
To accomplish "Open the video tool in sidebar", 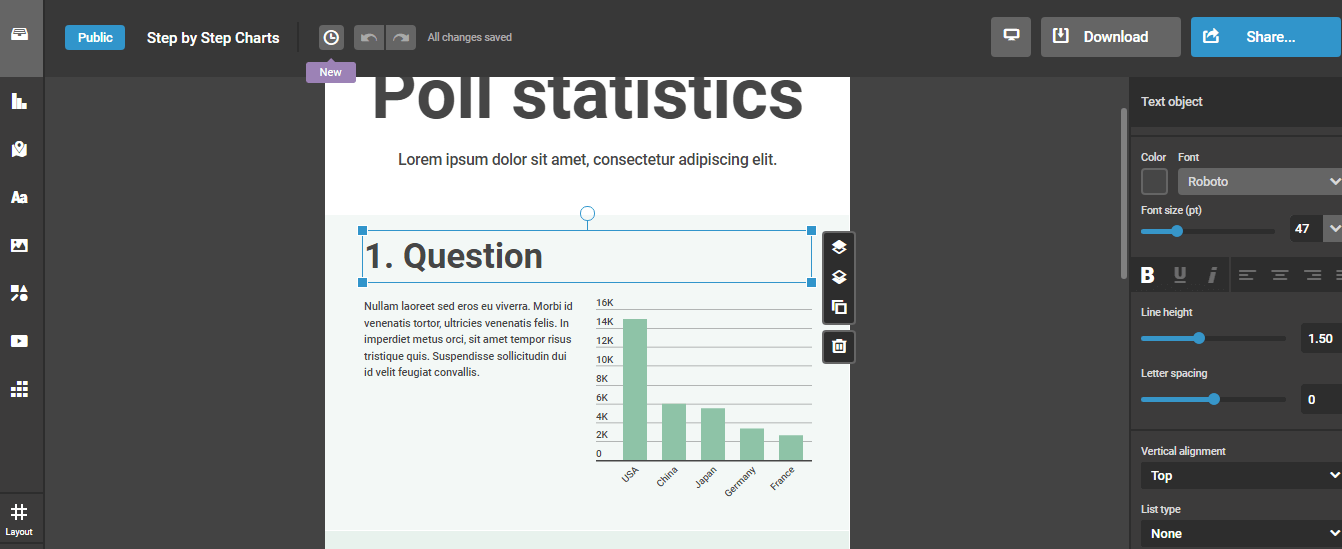I will coord(19,341).
